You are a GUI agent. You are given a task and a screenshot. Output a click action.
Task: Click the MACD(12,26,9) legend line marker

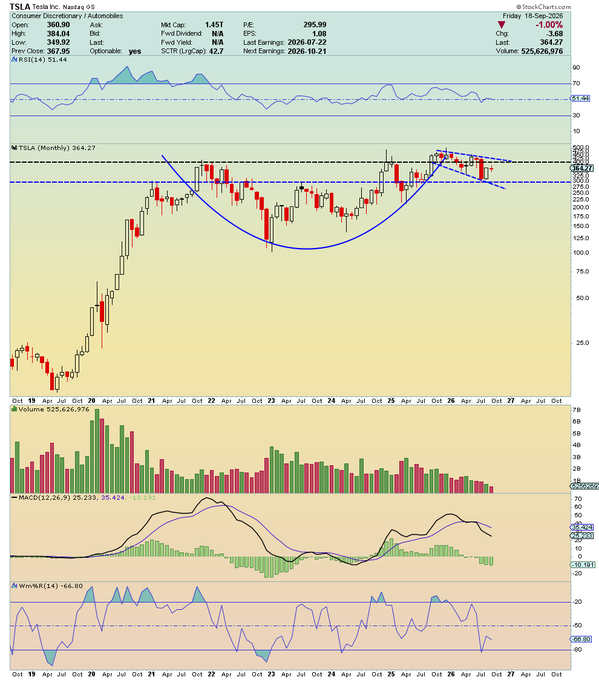point(14,497)
